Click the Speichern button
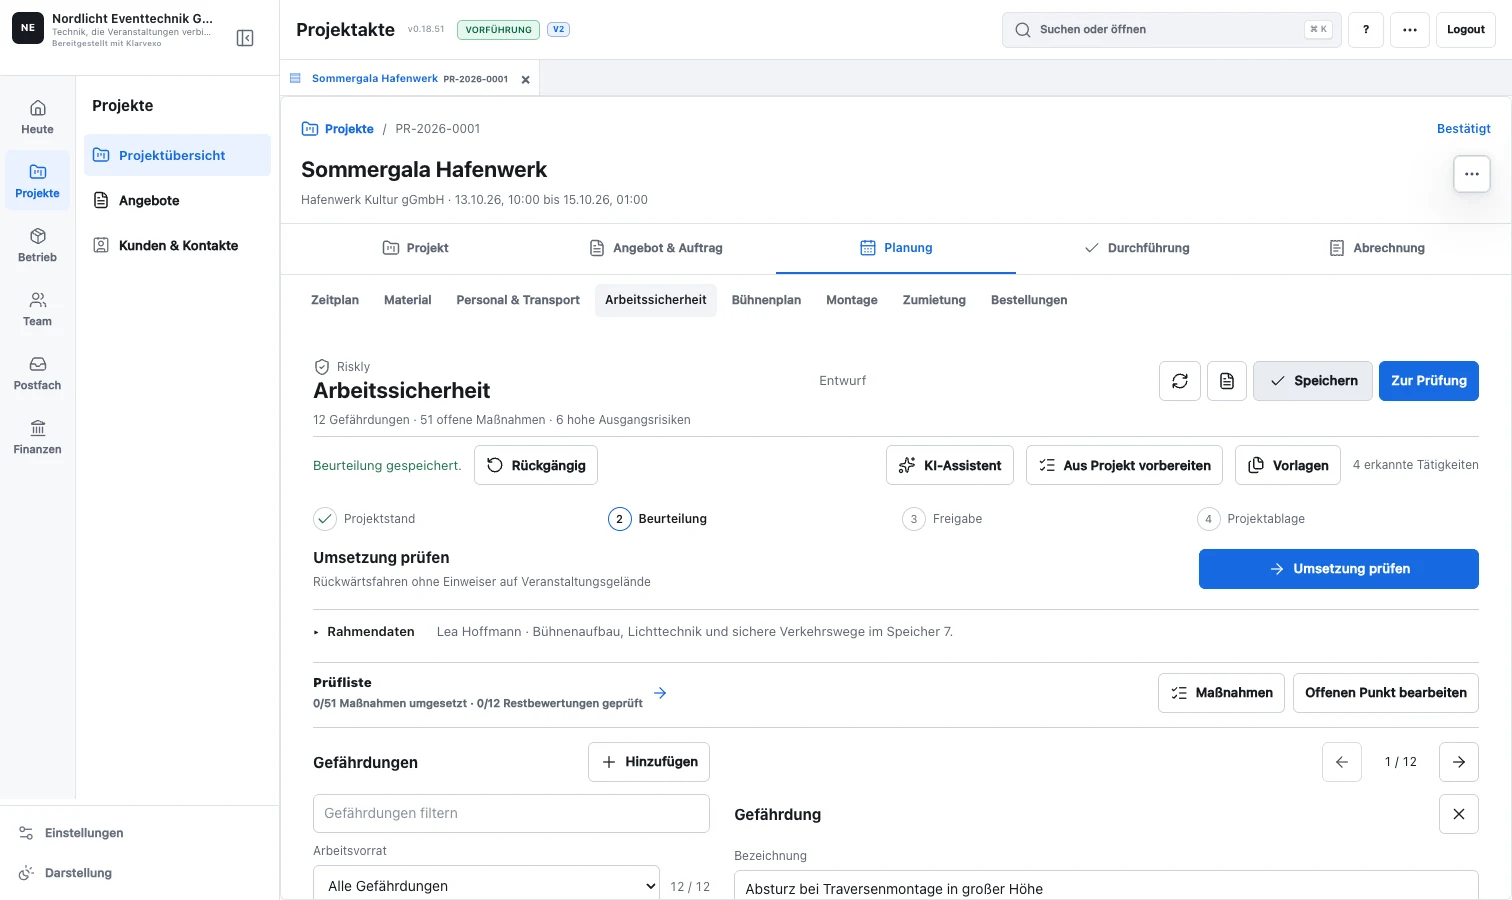Screen dimensions: 1512x900 pos(1313,381)
